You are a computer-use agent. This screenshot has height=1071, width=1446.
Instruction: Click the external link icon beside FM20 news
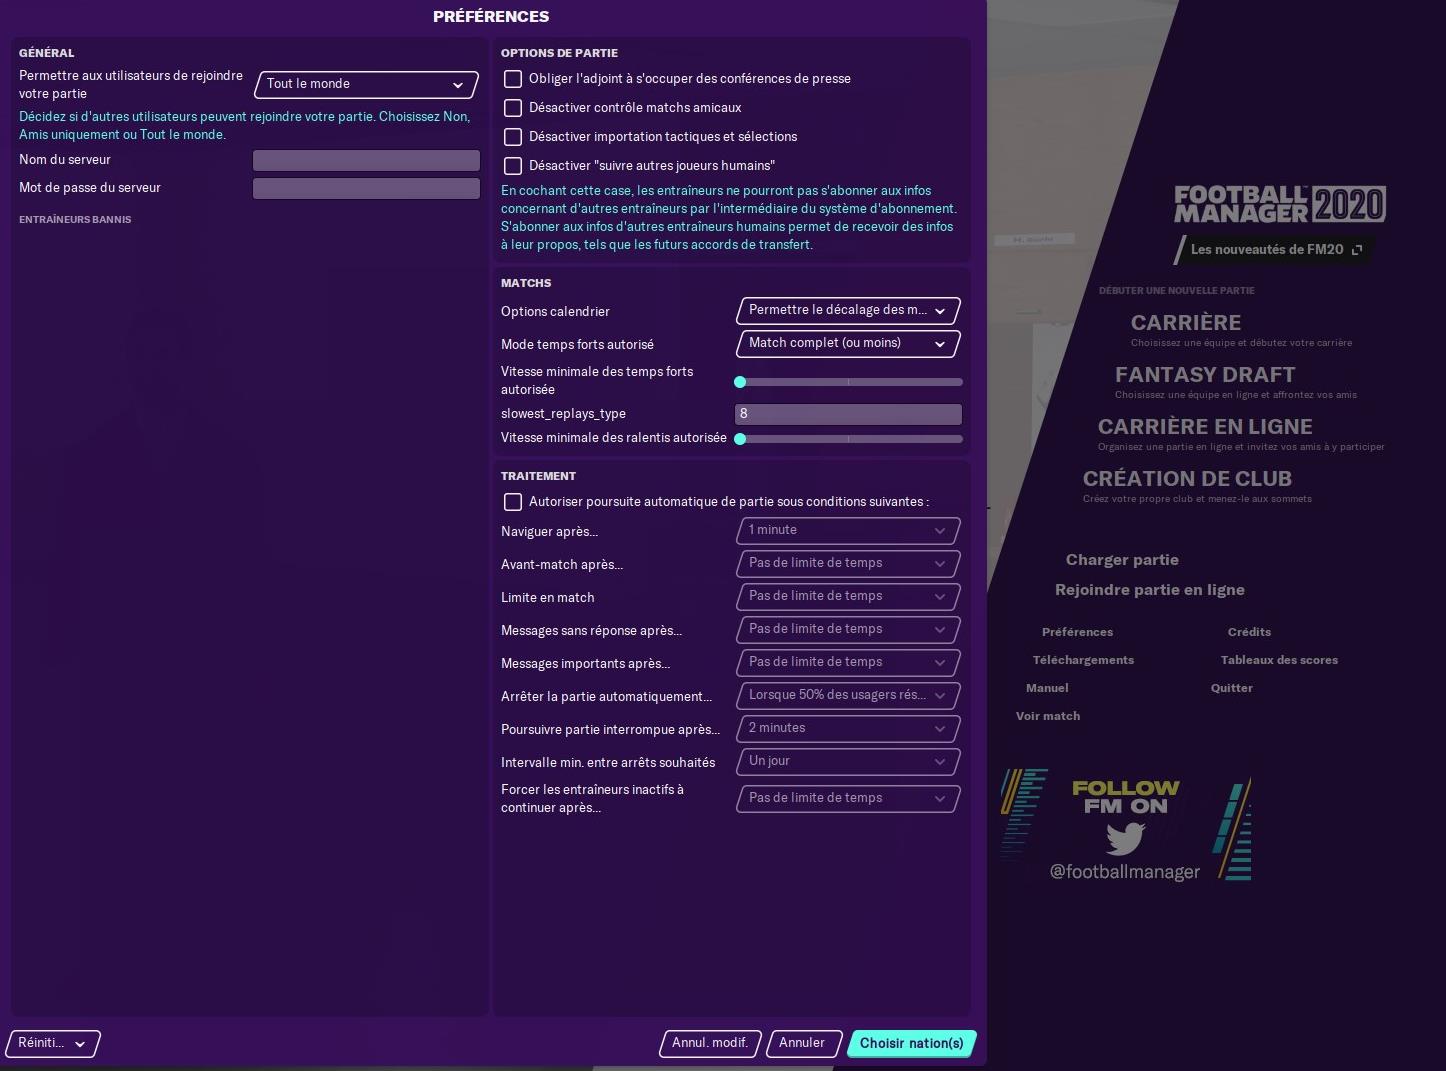(1357, 250)
